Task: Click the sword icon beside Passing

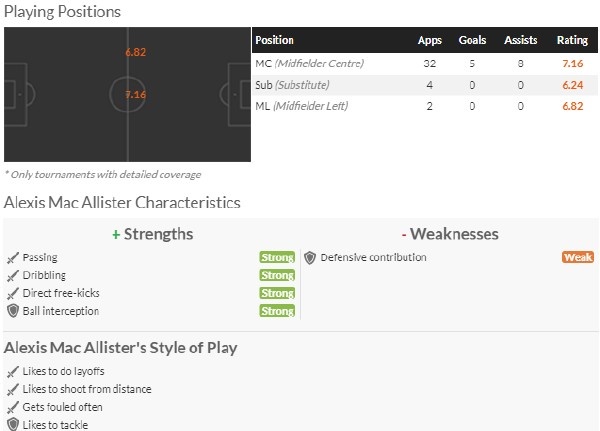Action: (13, 258)
